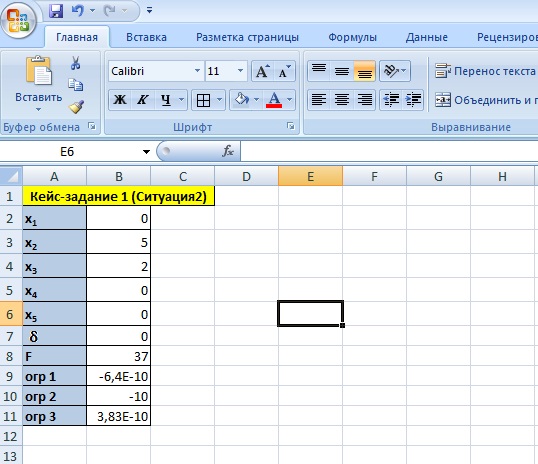Screen dimensions: 538x464
Task: Select row 6 header
Action: coord(11,314)
